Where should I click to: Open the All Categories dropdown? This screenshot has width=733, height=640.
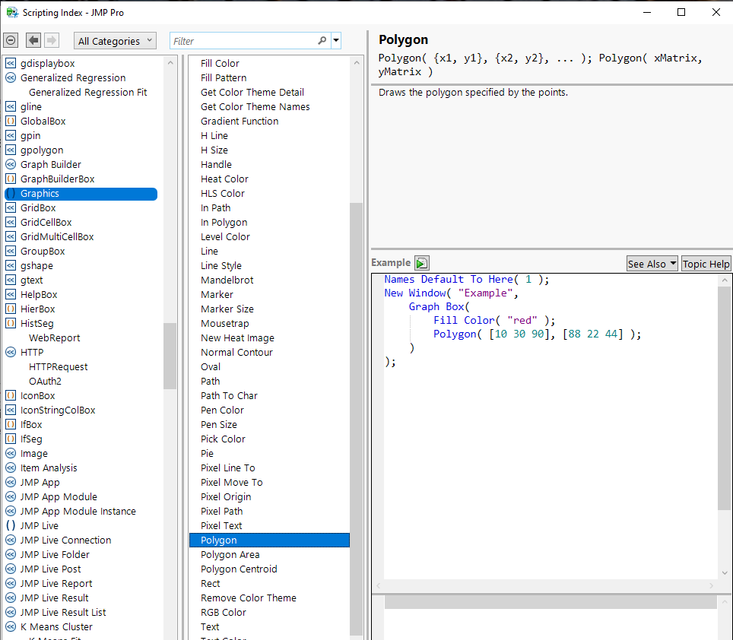tap(115, 41)
